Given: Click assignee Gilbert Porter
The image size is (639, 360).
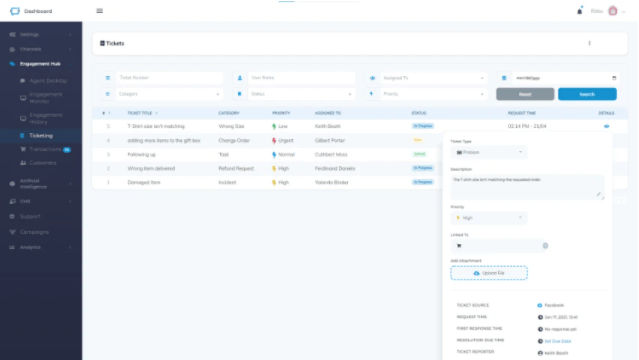Looking at the screenshot, I should pos(330,141).
